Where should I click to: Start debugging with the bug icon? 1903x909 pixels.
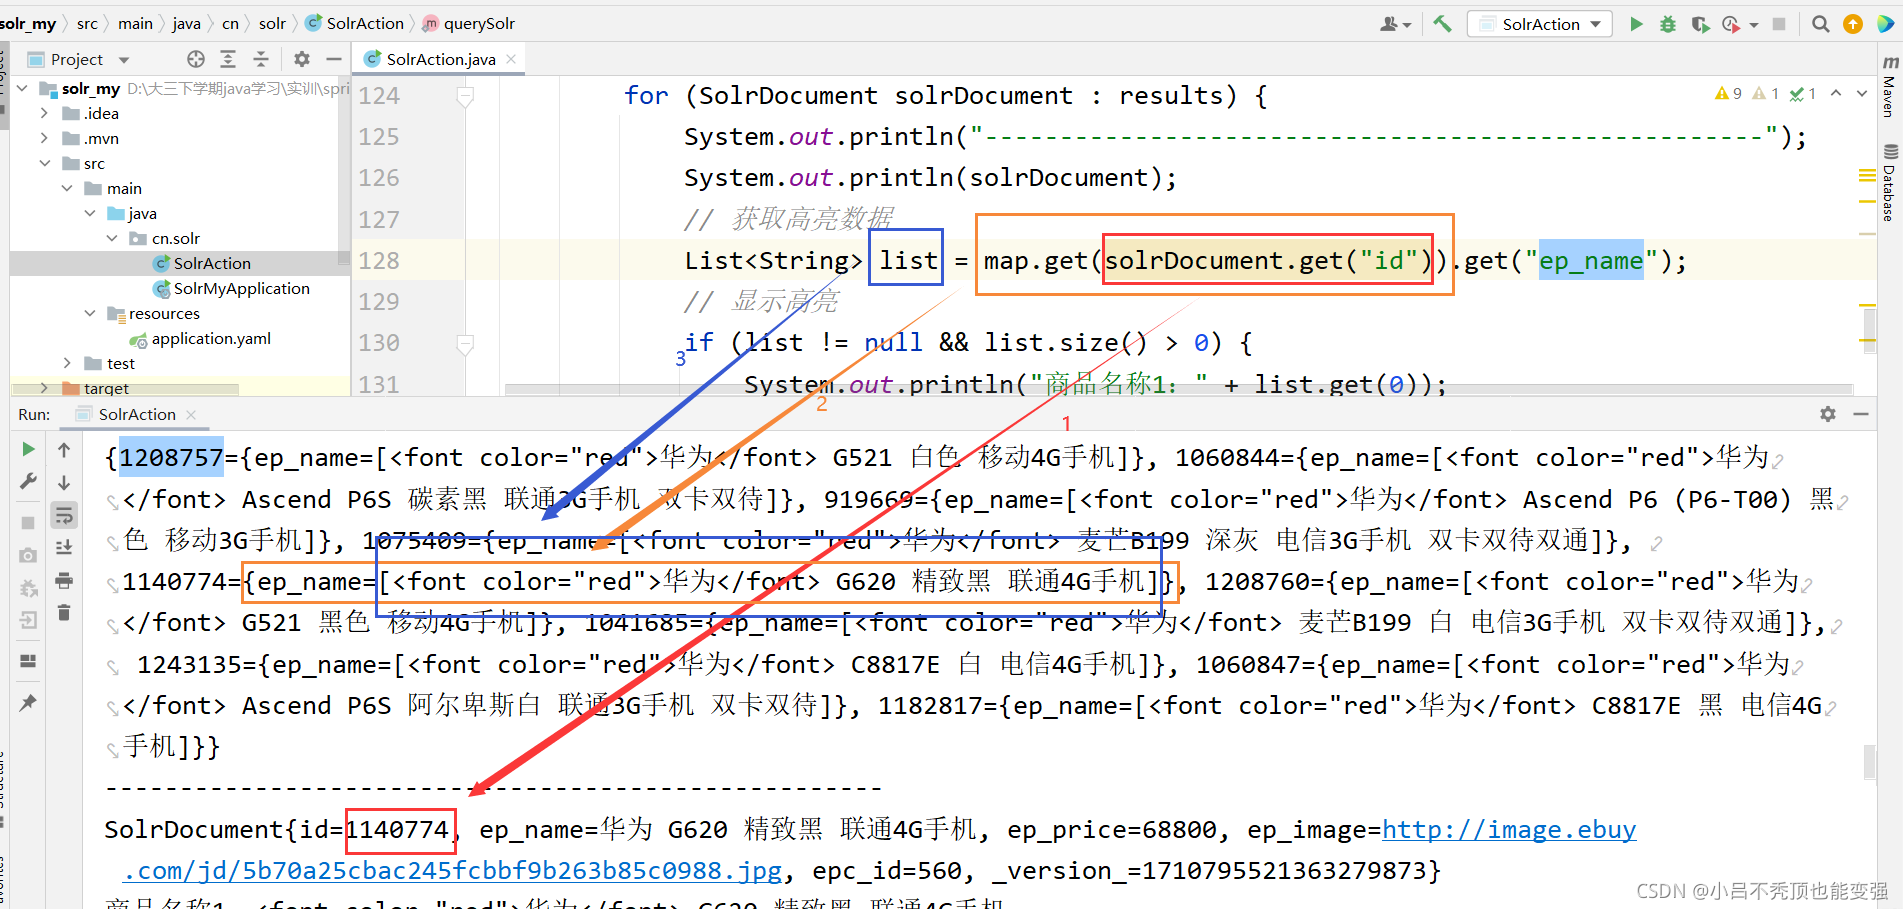pyautogui.click(x=1668, y=24)
